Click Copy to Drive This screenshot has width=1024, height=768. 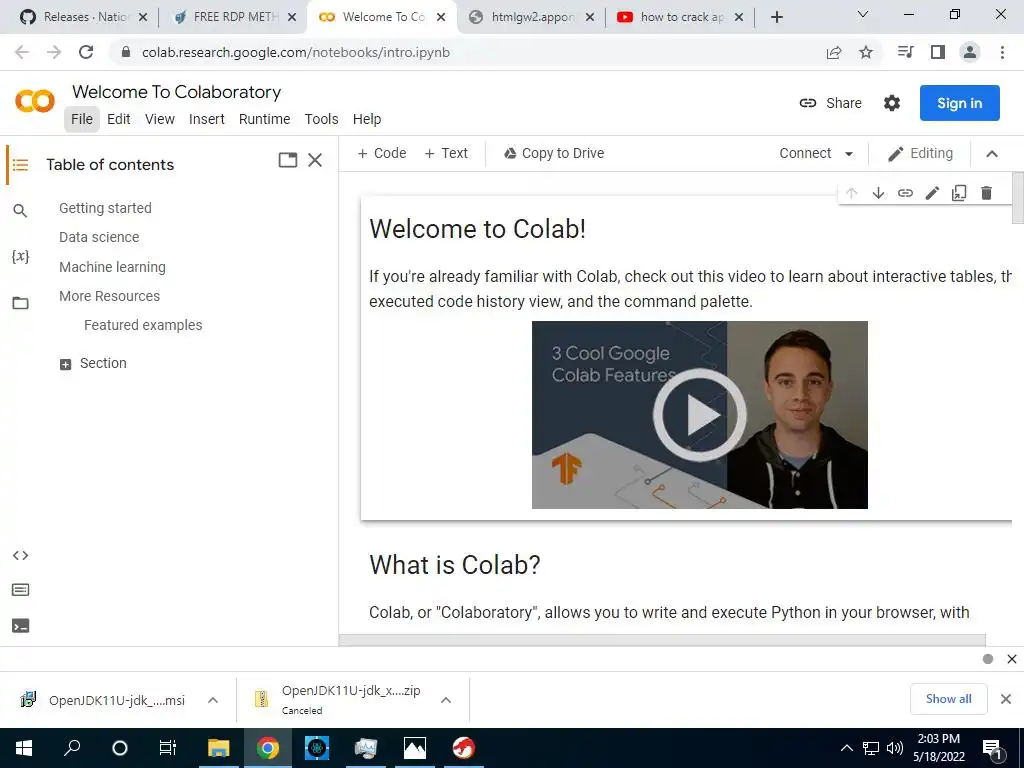pyautogui.click(x=554, y=153)
